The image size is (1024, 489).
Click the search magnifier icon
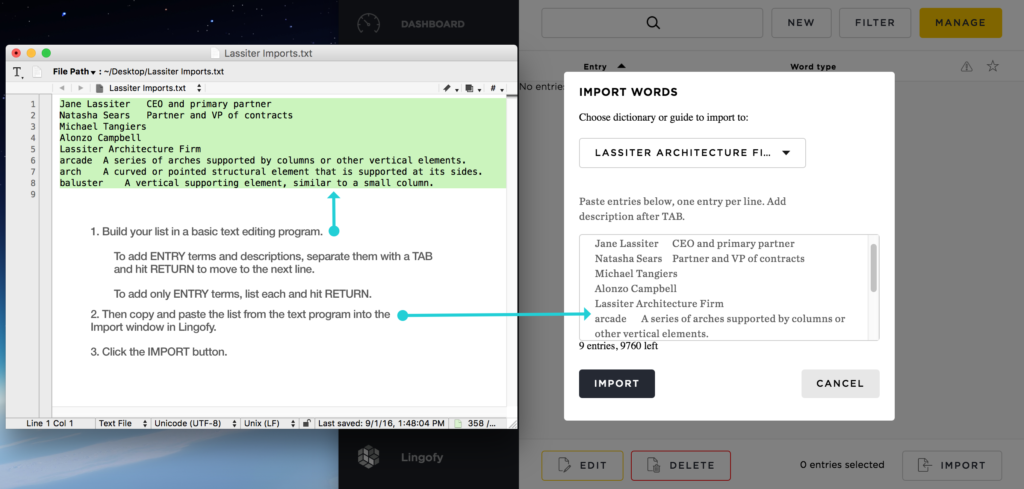point(653,23)
